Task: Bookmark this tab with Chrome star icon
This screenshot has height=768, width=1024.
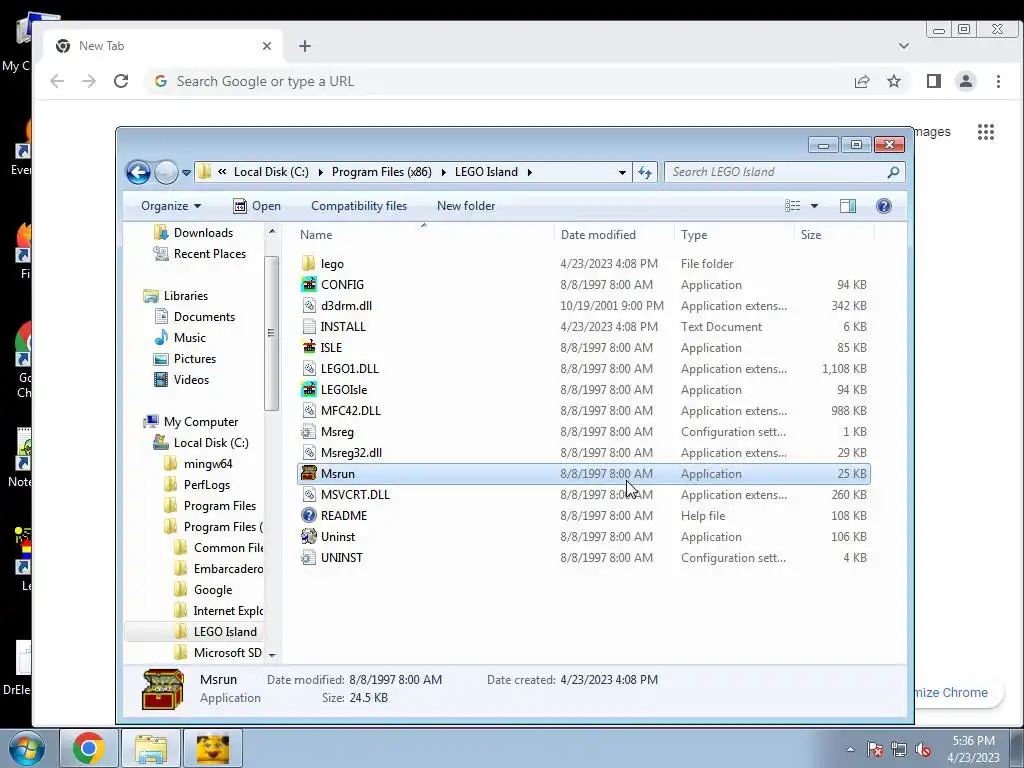Action: coord(894,81)
